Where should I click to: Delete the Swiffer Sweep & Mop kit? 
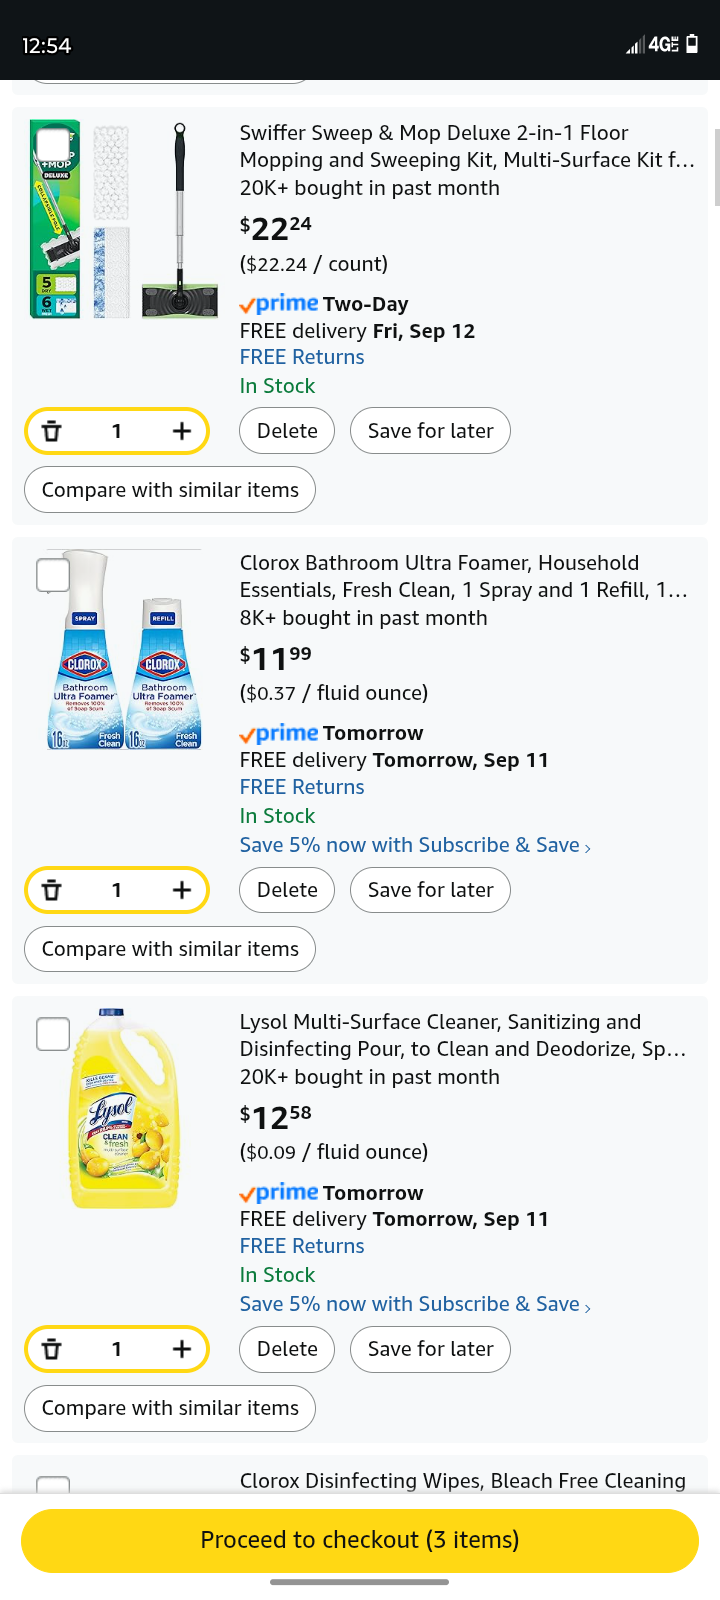click(287, 431)
